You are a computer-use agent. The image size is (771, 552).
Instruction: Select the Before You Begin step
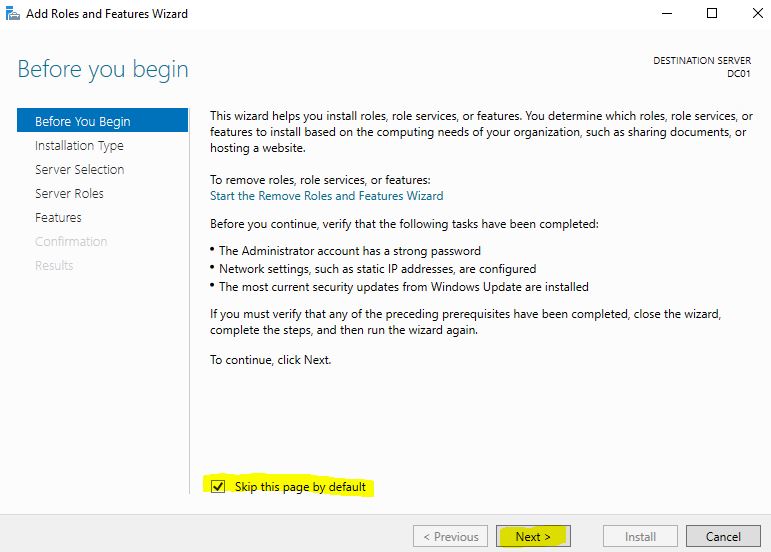[102, 120]
